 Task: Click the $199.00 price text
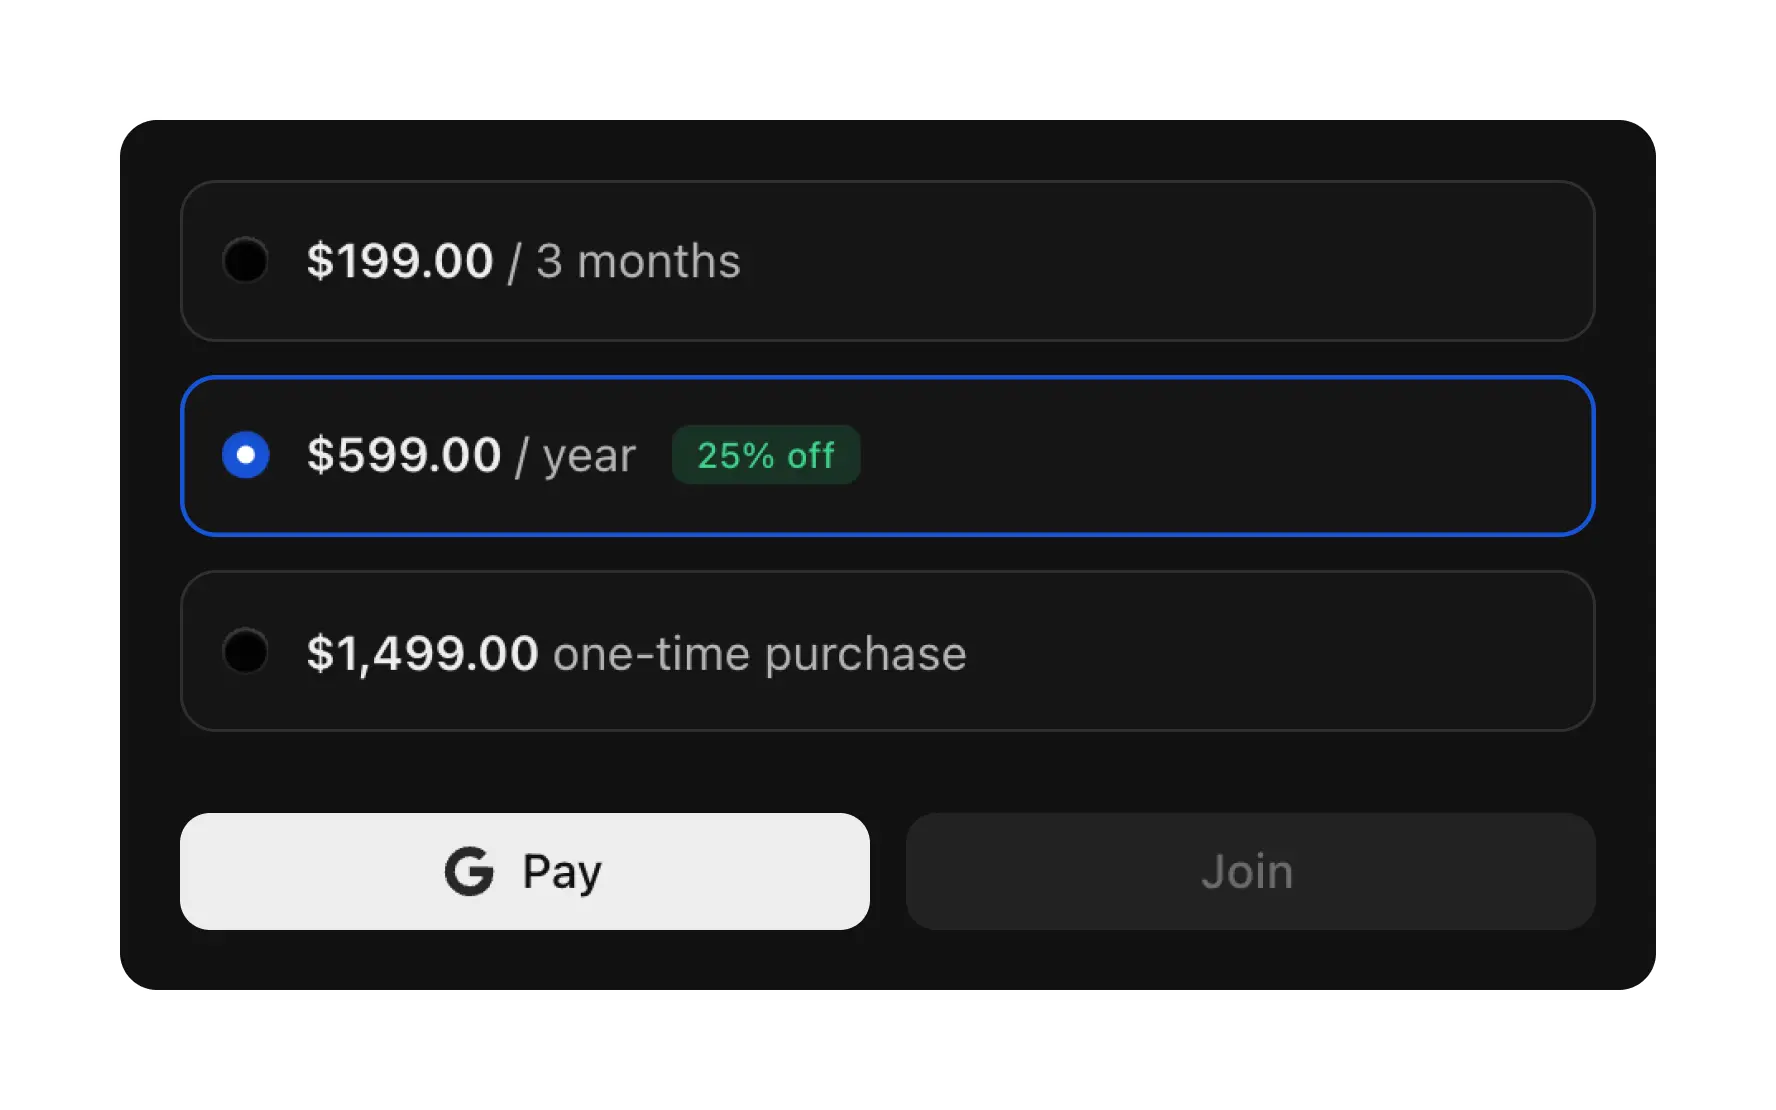[x=400, y=260]
